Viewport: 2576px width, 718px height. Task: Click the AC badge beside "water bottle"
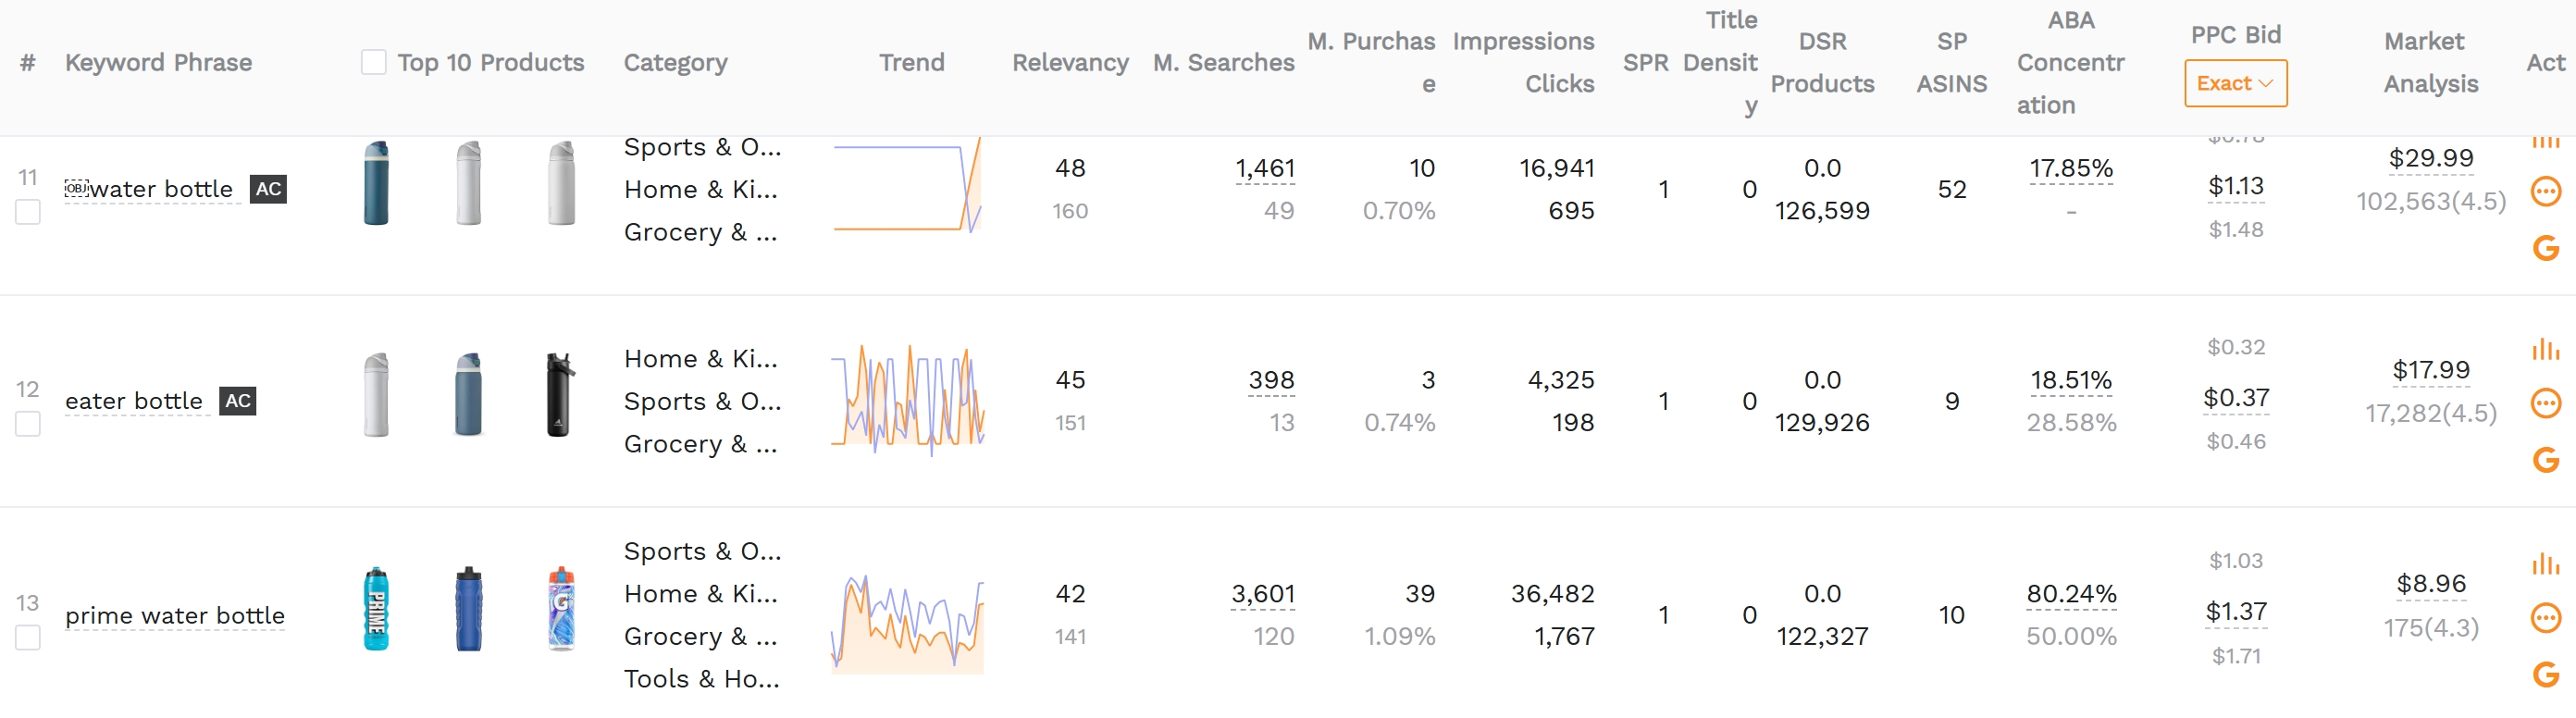pyautogui.click(x=267, y=189)
